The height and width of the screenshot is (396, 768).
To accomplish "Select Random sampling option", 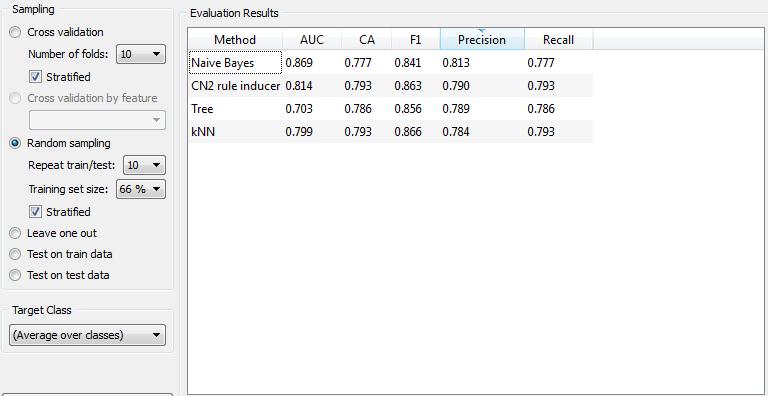I will (x=15, y=143).
